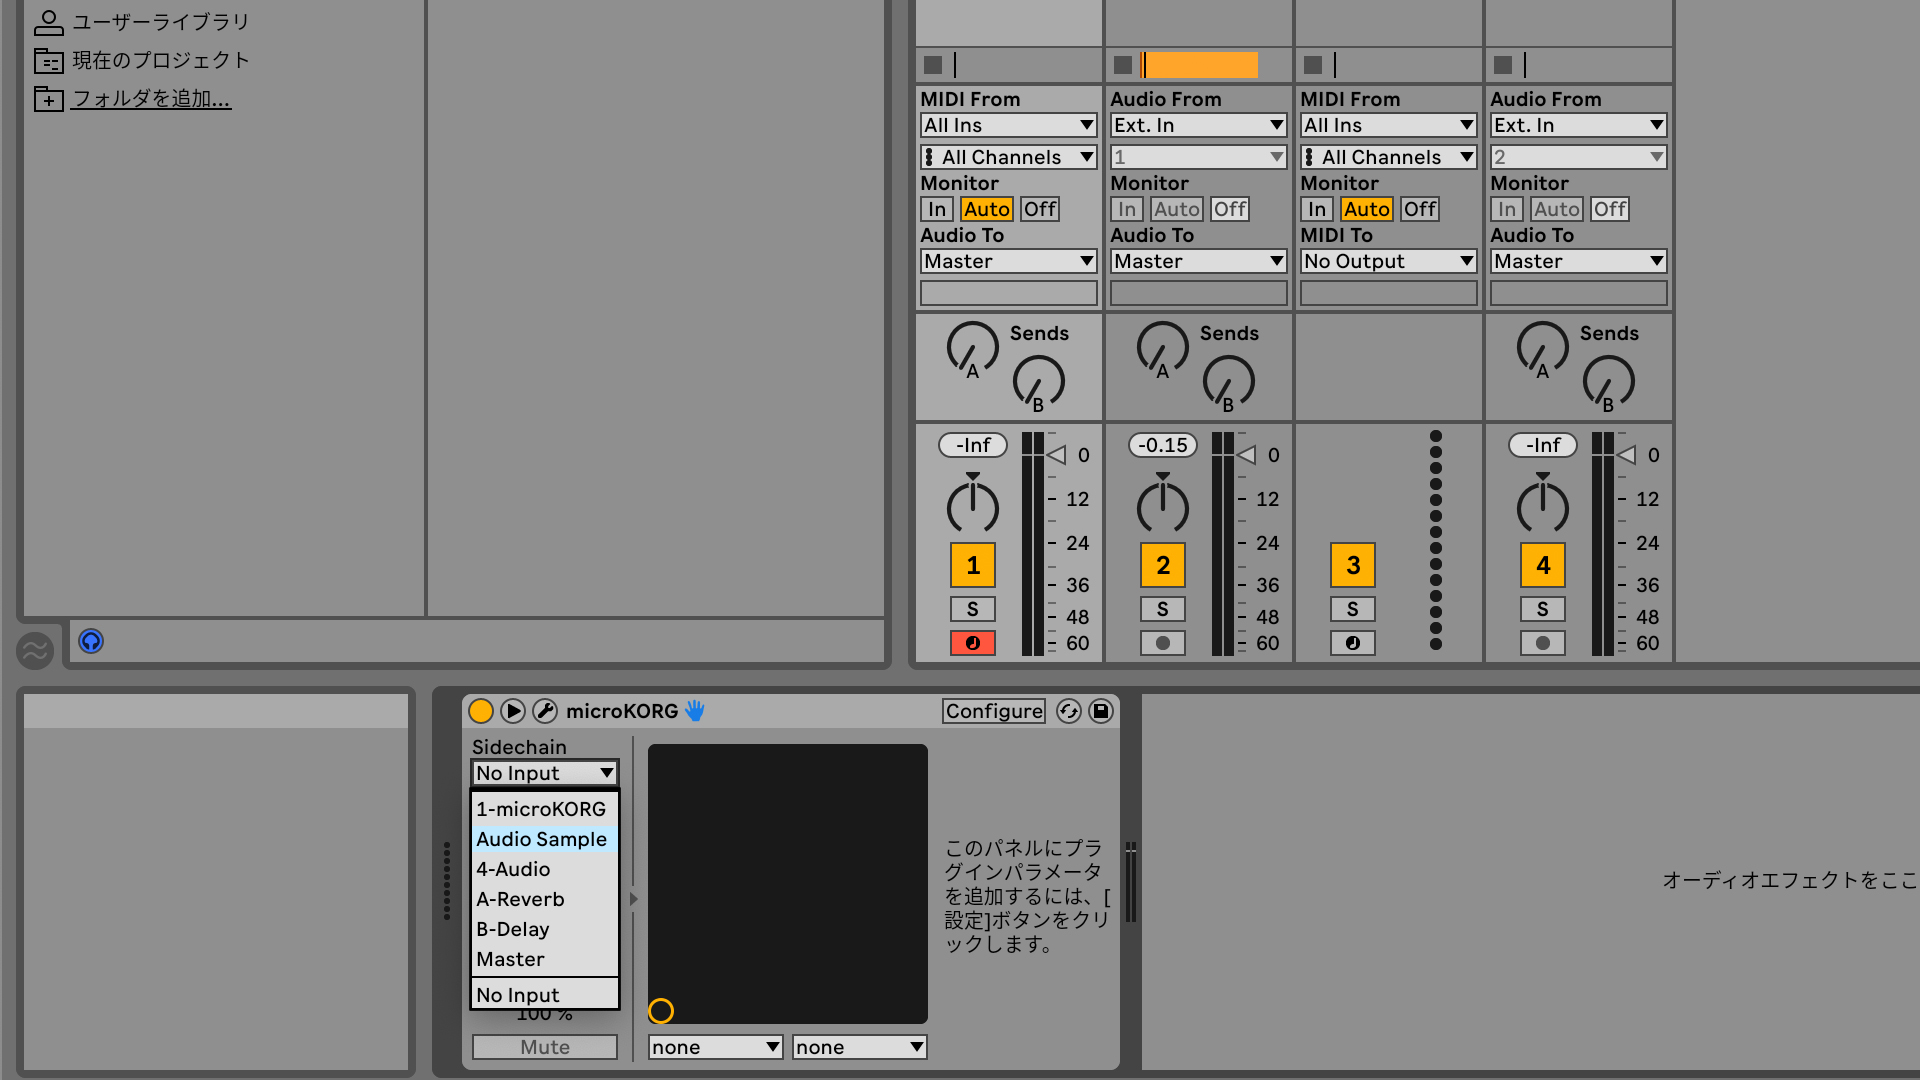Choose Master in sidechain list
Screen dimensions: 1920x1080
[545, 959]
